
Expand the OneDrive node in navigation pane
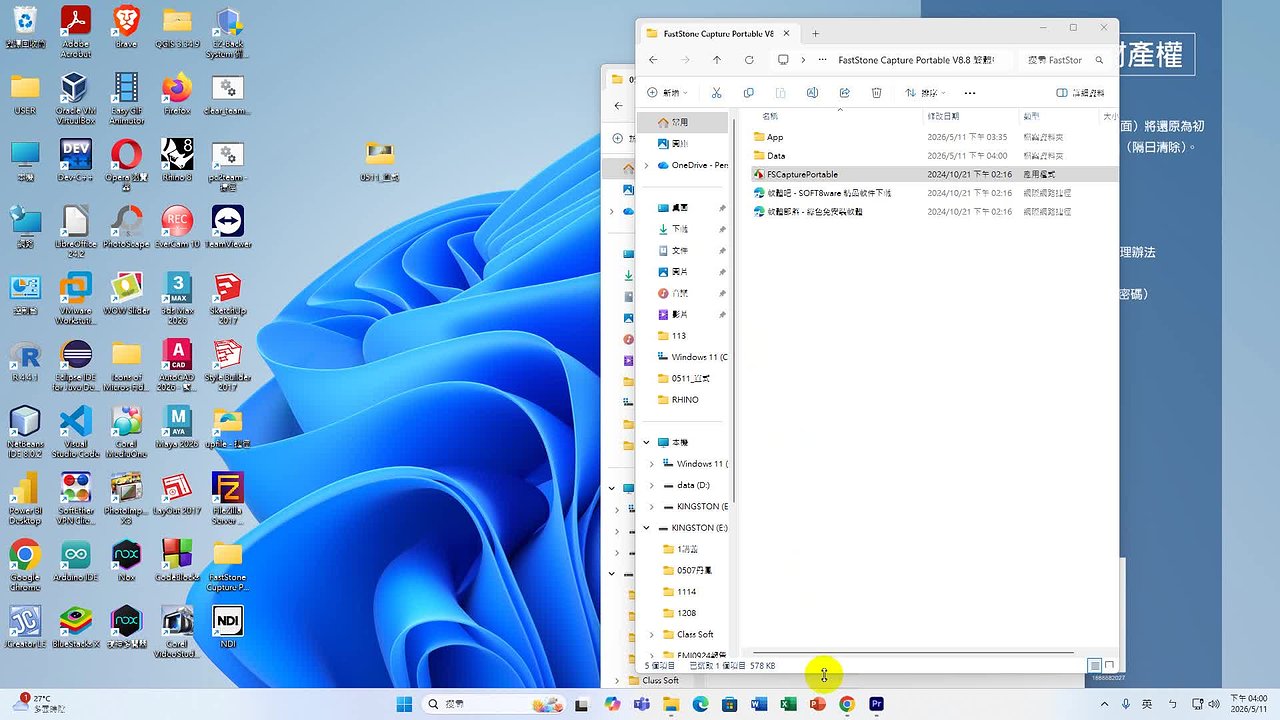coord(648,165)
